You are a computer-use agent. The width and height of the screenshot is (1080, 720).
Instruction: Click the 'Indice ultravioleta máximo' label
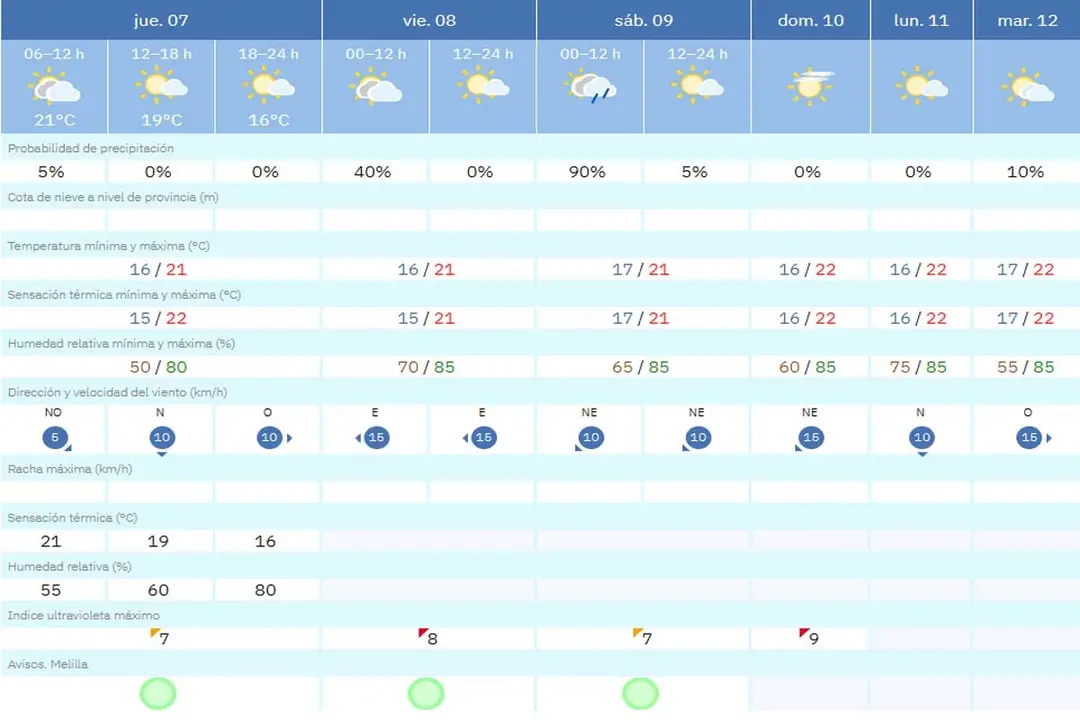pyautogui.click(x=83, y=615)
